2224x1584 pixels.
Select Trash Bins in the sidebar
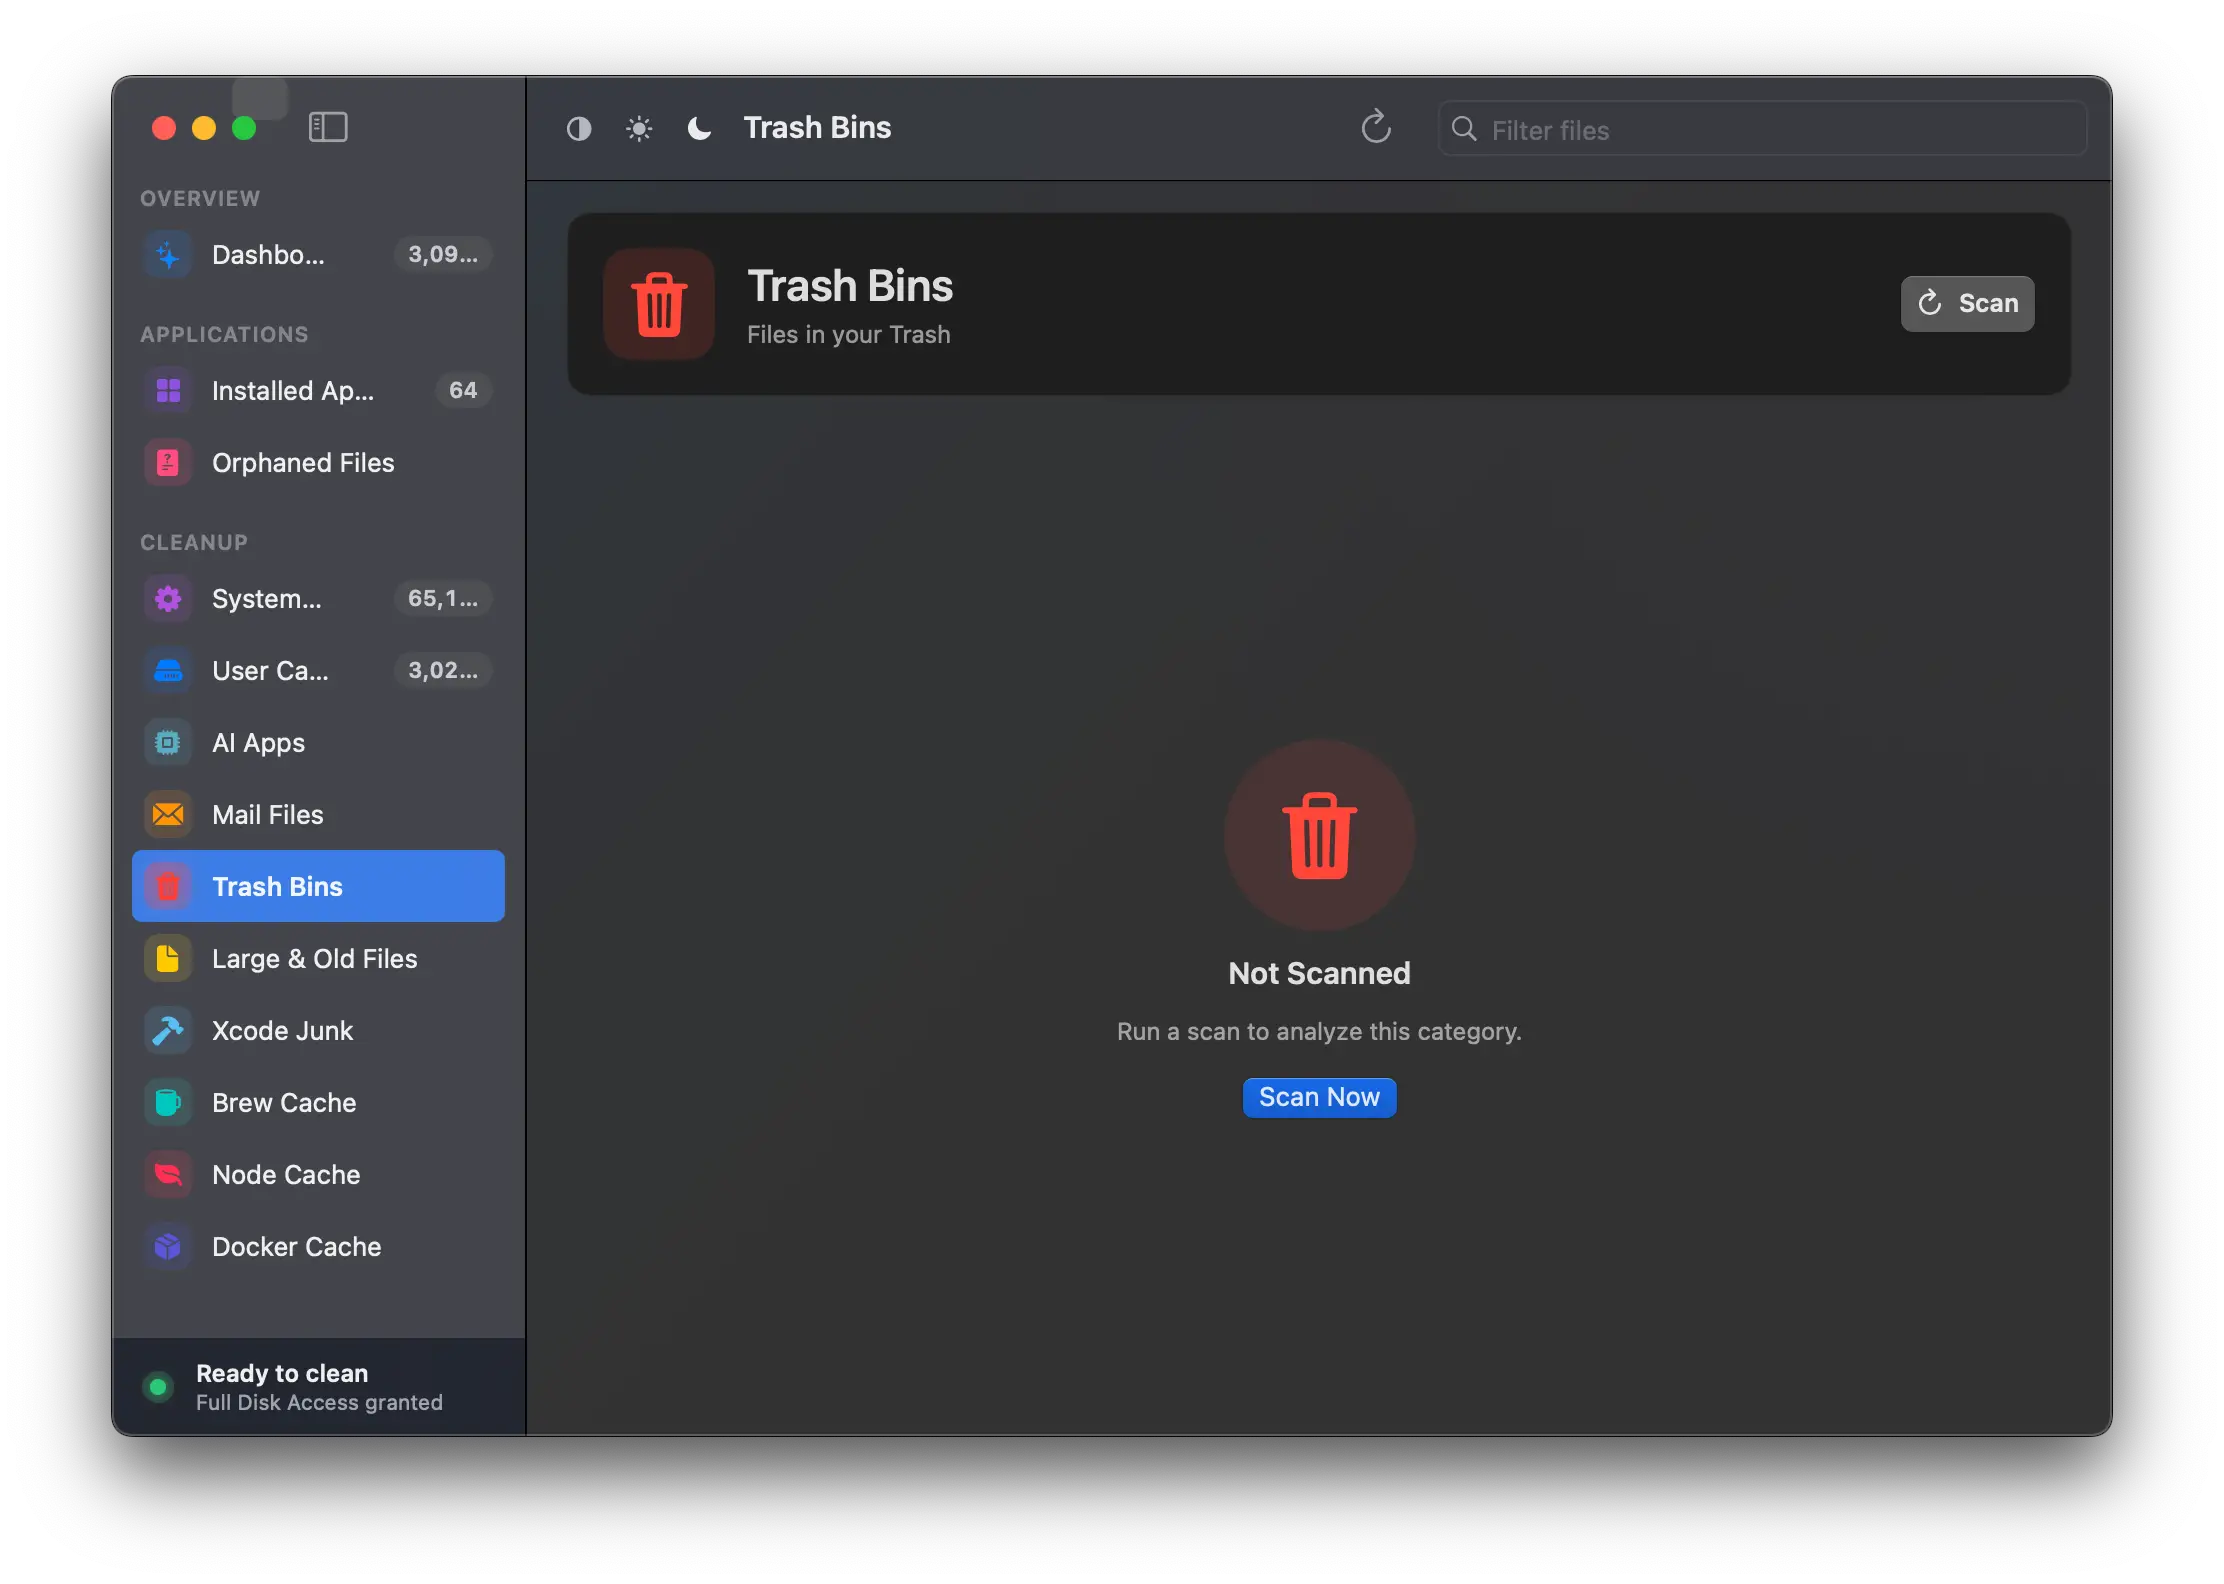click(x=318, y=886)
